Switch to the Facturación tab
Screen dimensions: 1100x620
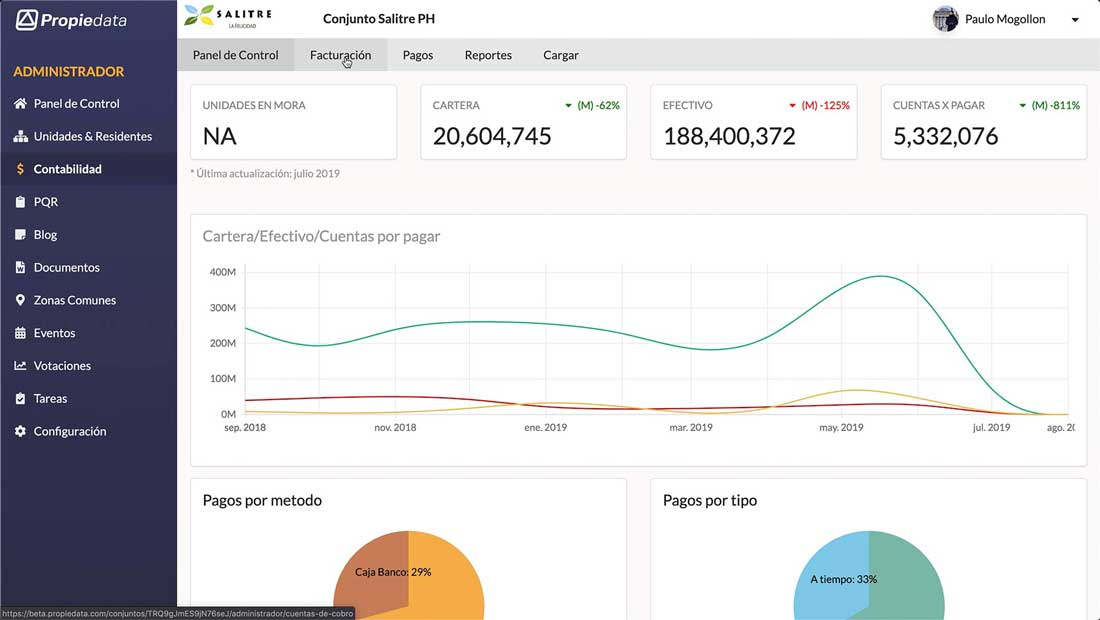340,55
